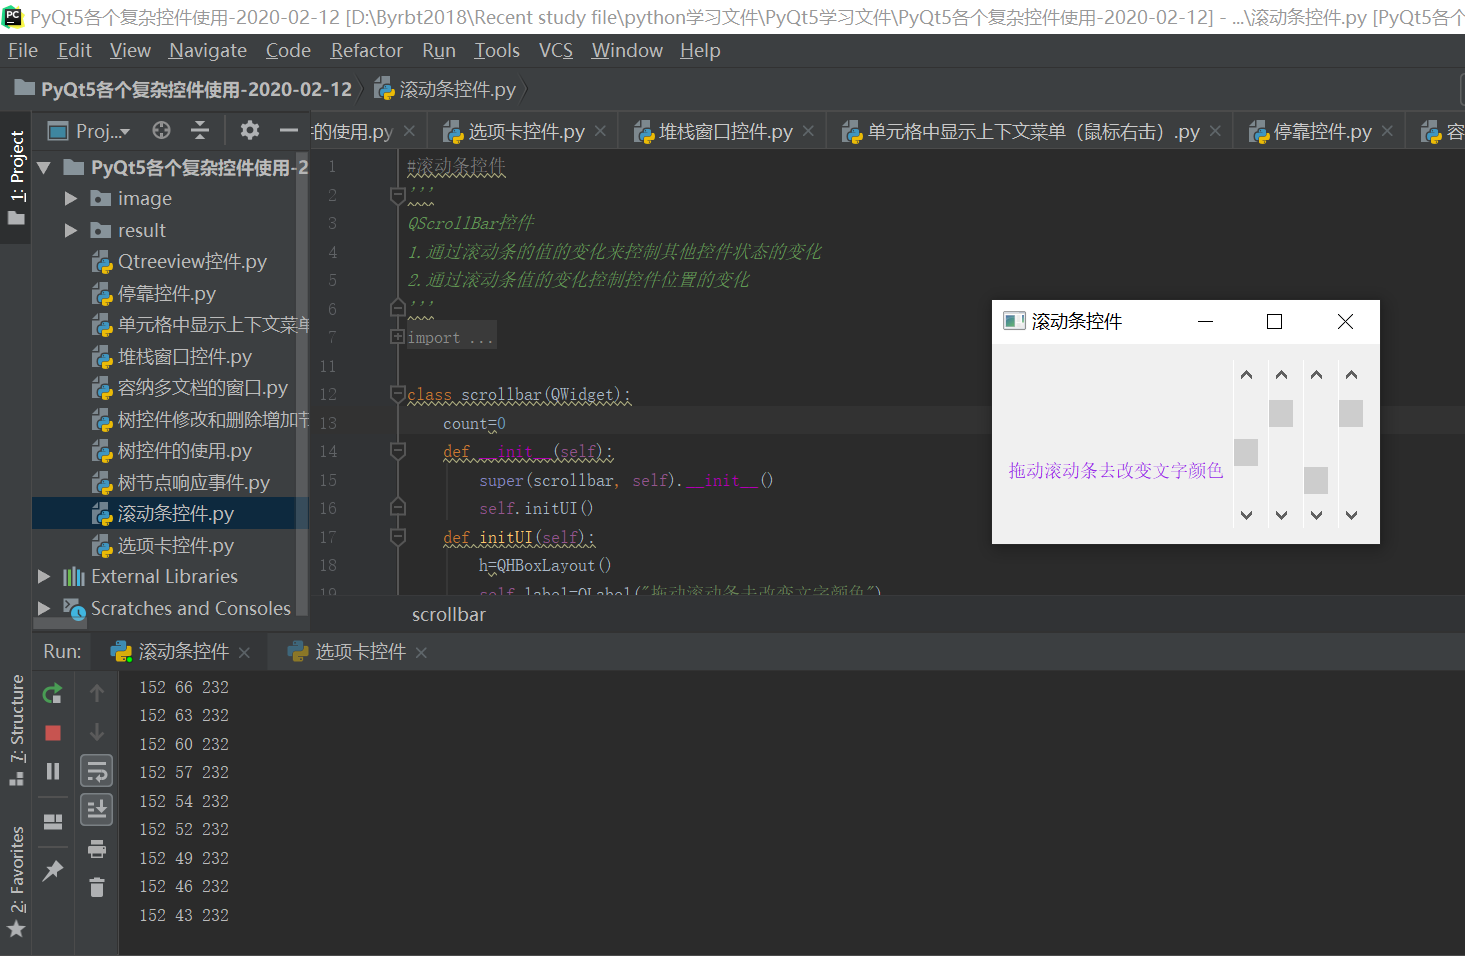This screenshot has width=1465, height=956.
Task: Open Project panel settings gear
Action: (249, 130)
